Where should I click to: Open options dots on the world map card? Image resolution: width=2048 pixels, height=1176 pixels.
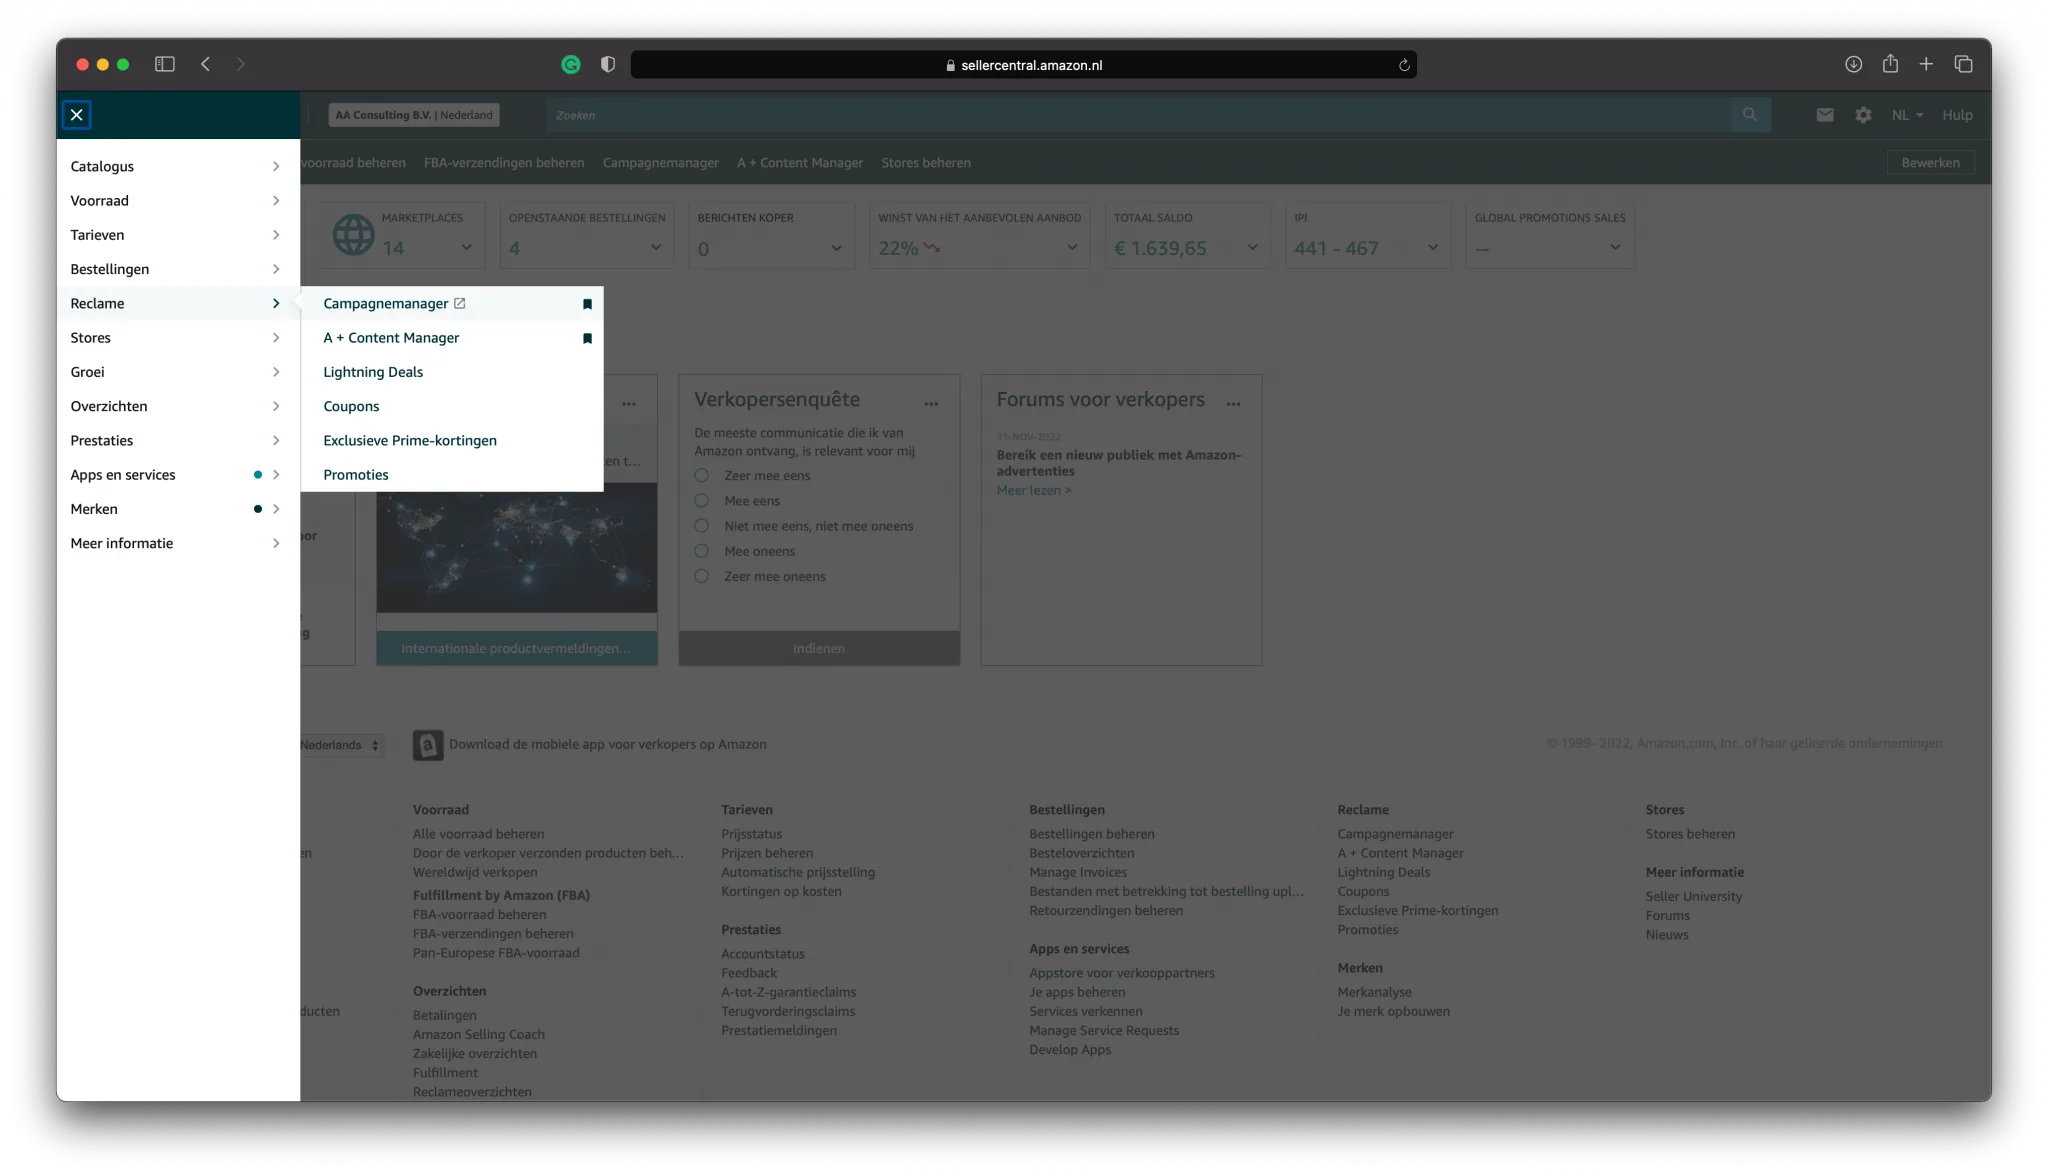pos(629,404)
